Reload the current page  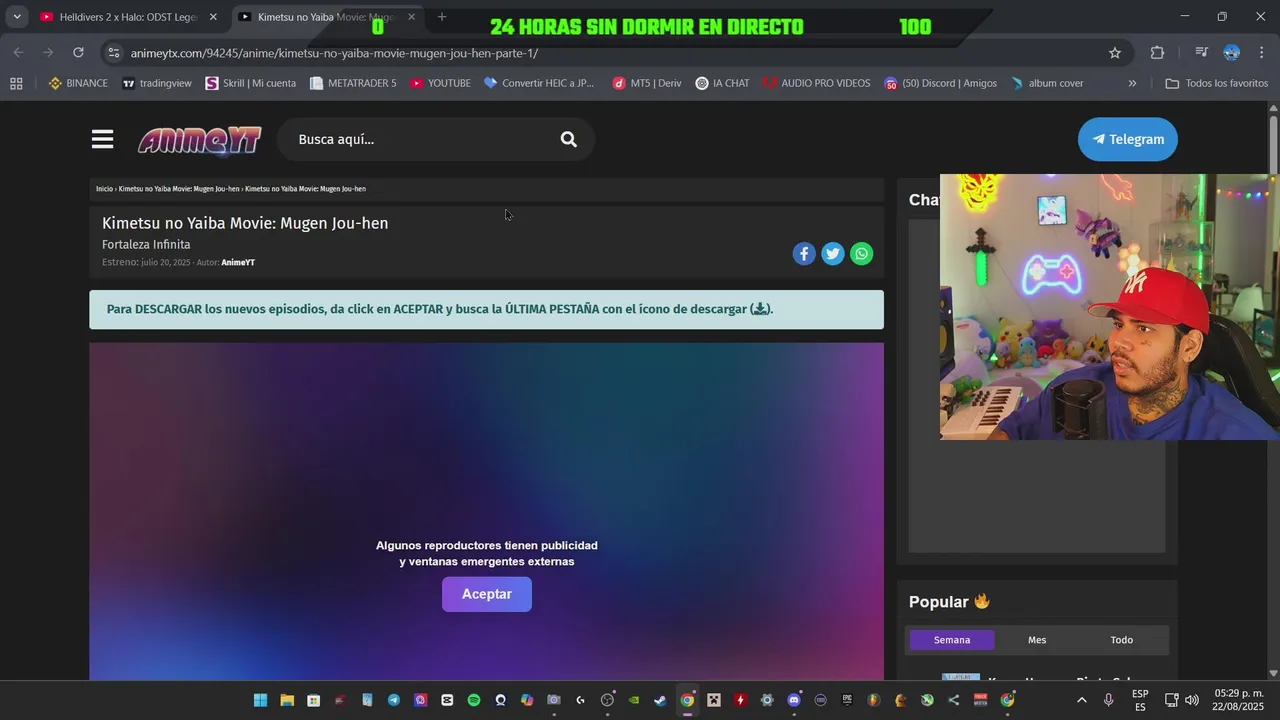click(x=78, y=53)
